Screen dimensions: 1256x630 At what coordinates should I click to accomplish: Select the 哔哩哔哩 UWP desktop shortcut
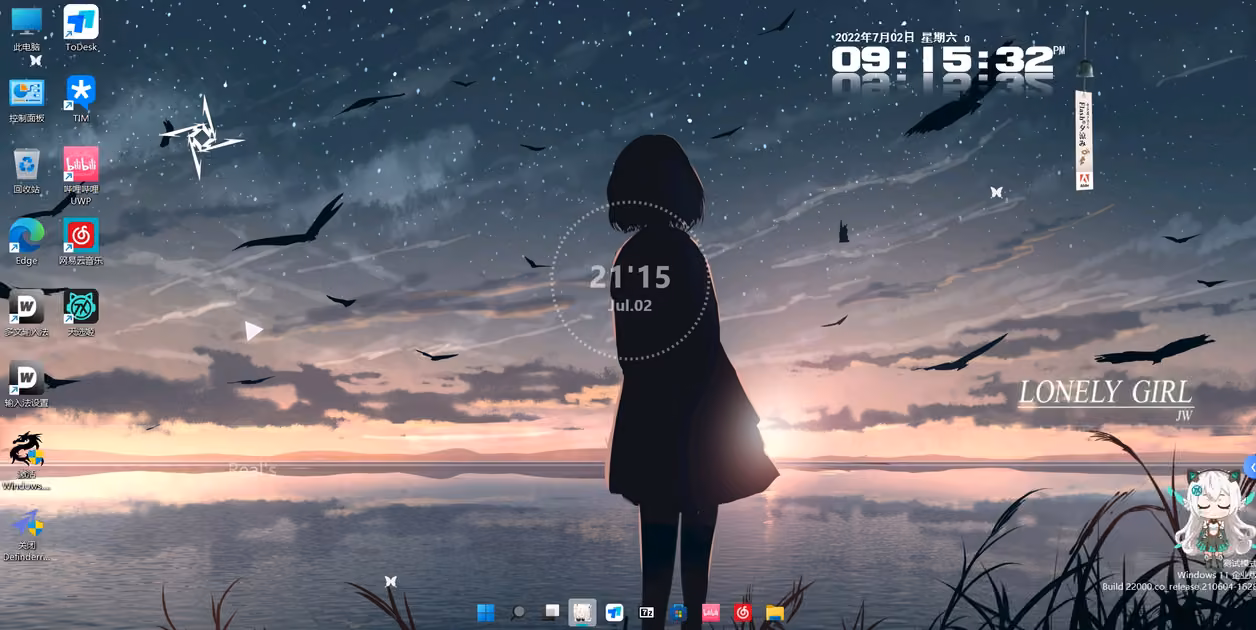(81, 176)
